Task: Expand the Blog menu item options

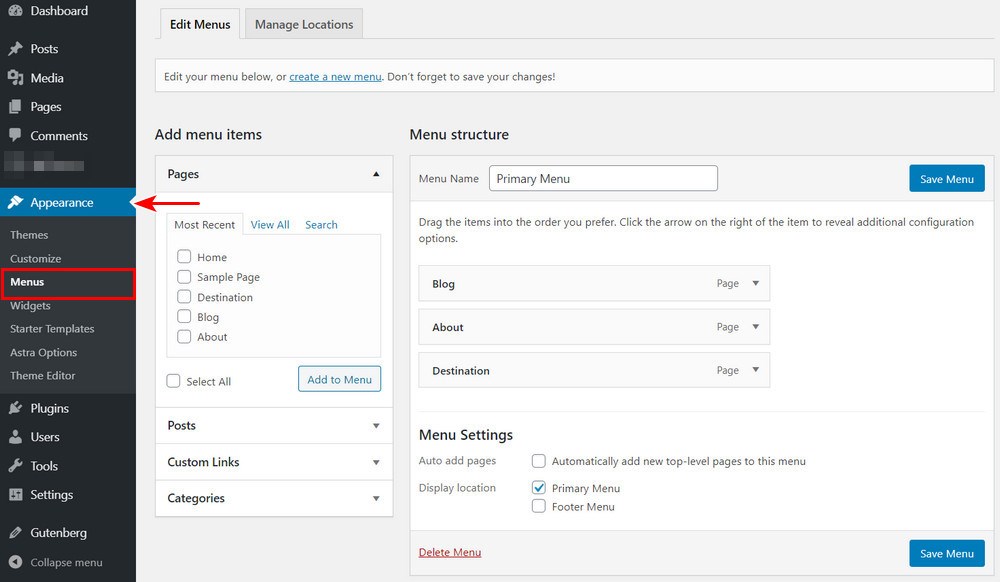Action: pos(756,283)
